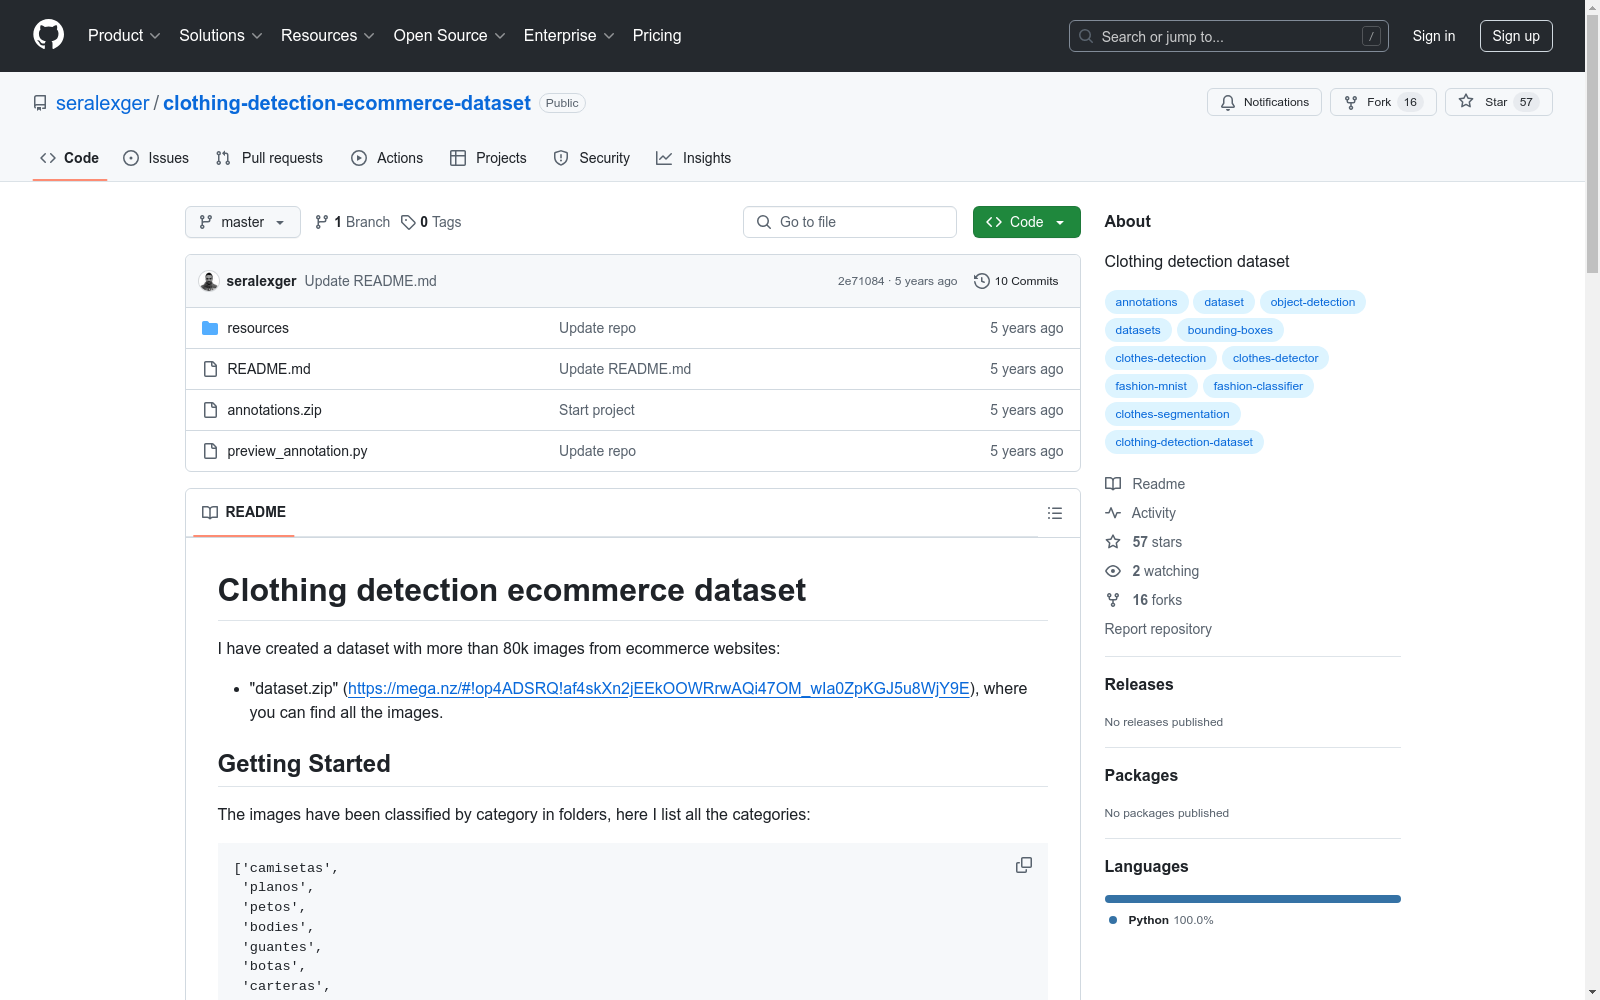Open the Activity link in About
The image size is (1600, 1000).
point(1141,513)
